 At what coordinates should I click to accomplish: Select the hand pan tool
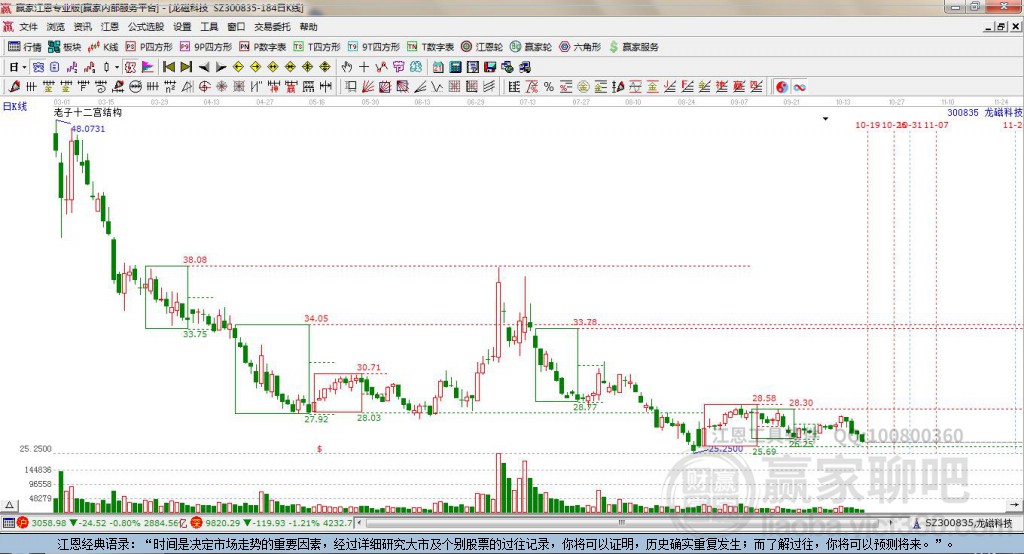(x=346, y=67)
